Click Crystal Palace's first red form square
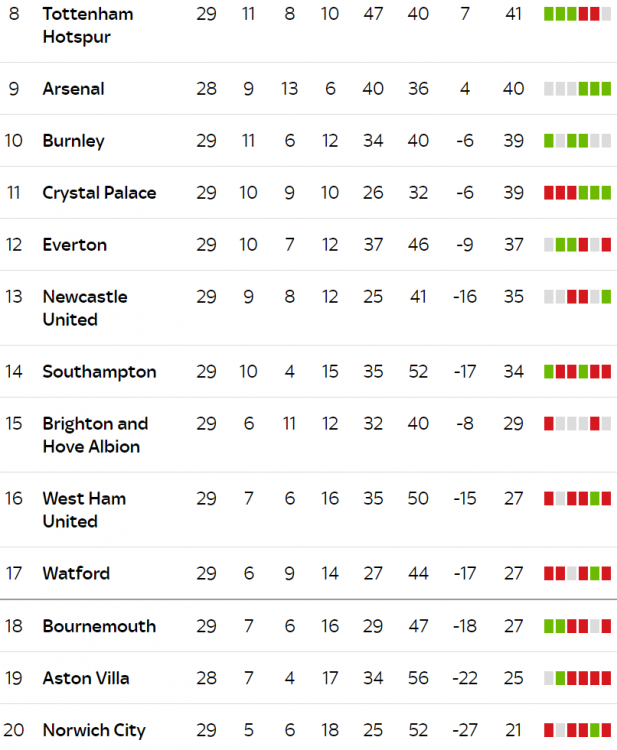617x750 pixels. tap(549, 193)
